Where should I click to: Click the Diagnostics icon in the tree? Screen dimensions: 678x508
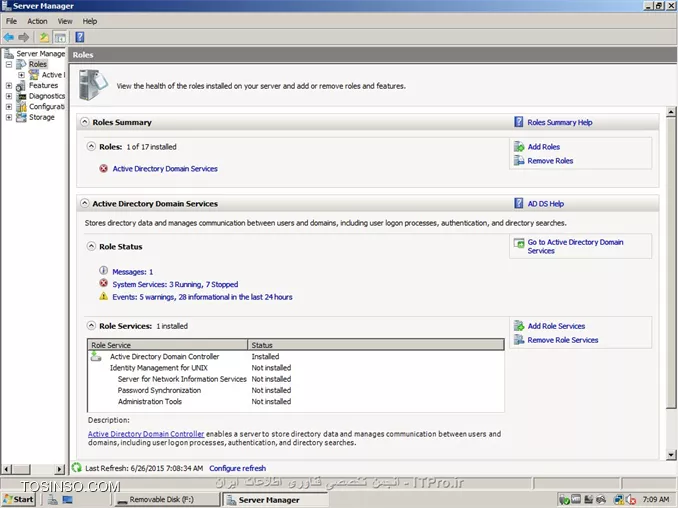pyautogui.click(x=21, y=96)
